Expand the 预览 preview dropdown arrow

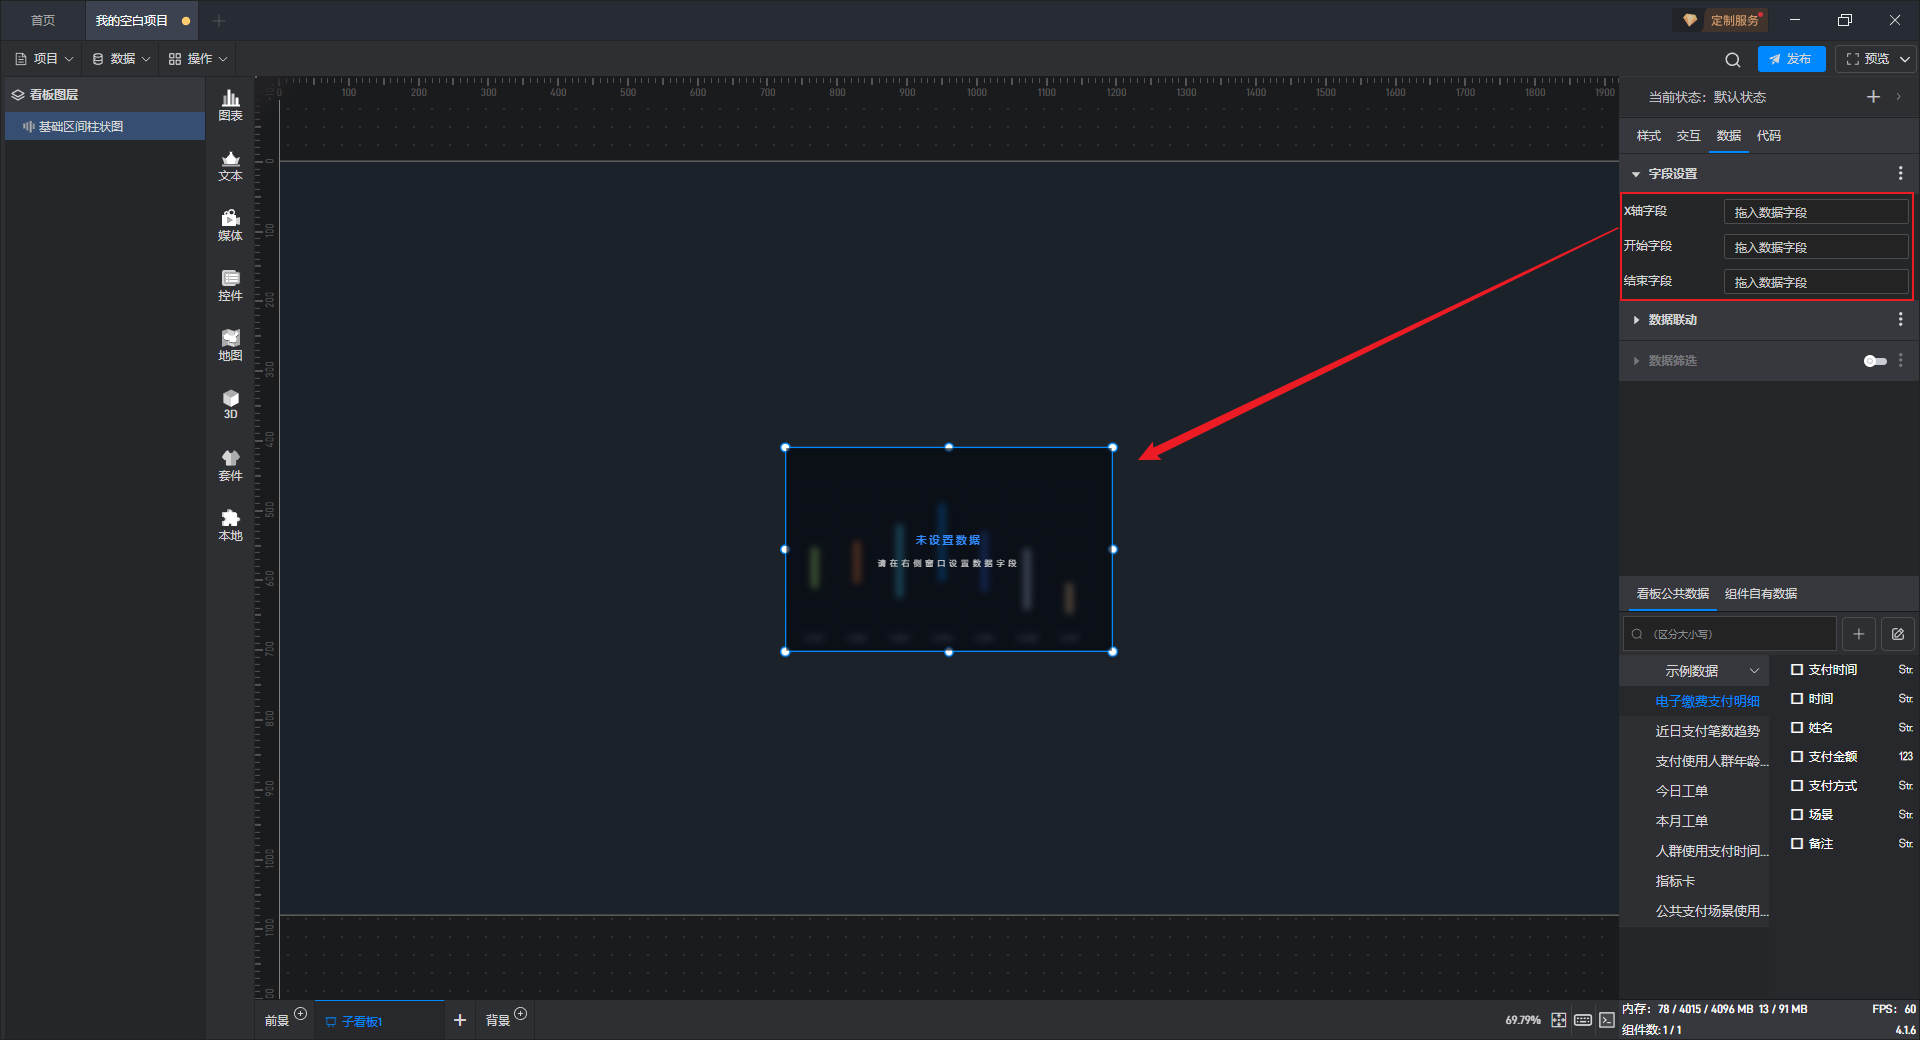pyautogui.click(x=1905, y=59)
